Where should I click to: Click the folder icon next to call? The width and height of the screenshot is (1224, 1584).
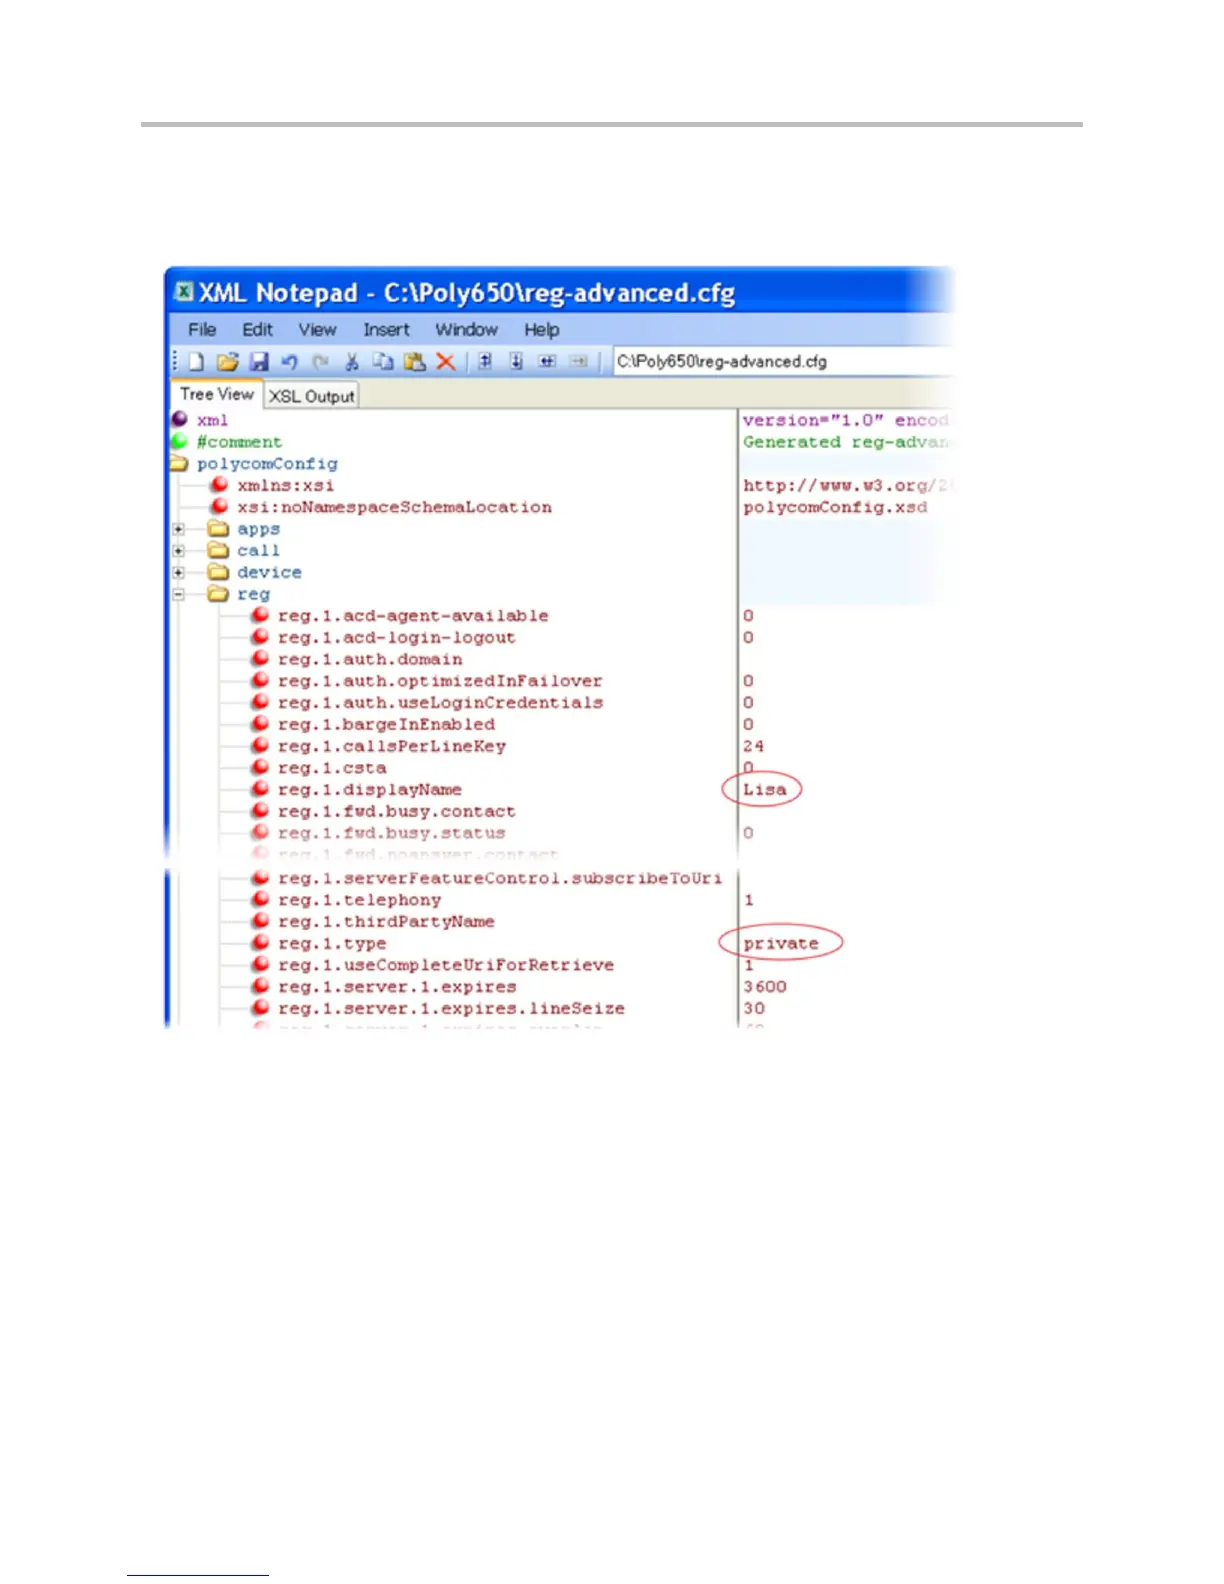point(218,550)
